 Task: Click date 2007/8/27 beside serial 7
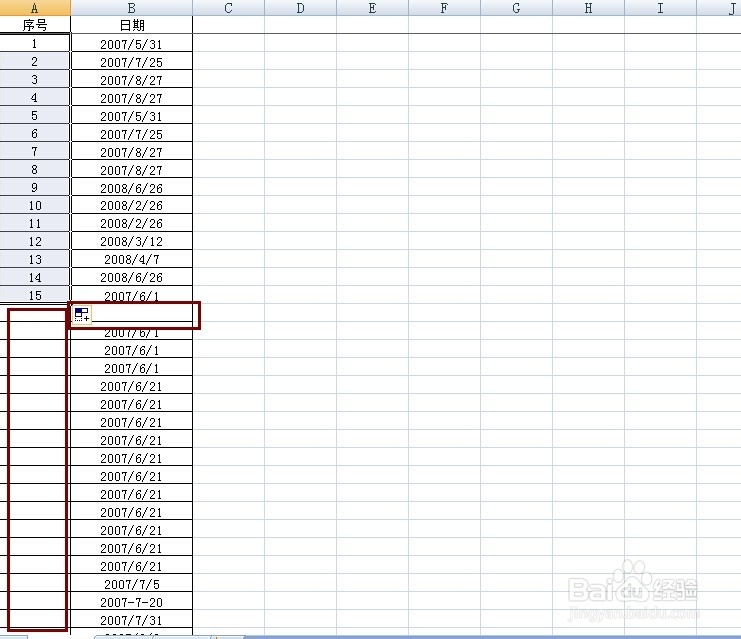pyautogui.click(x=132, y=151)
